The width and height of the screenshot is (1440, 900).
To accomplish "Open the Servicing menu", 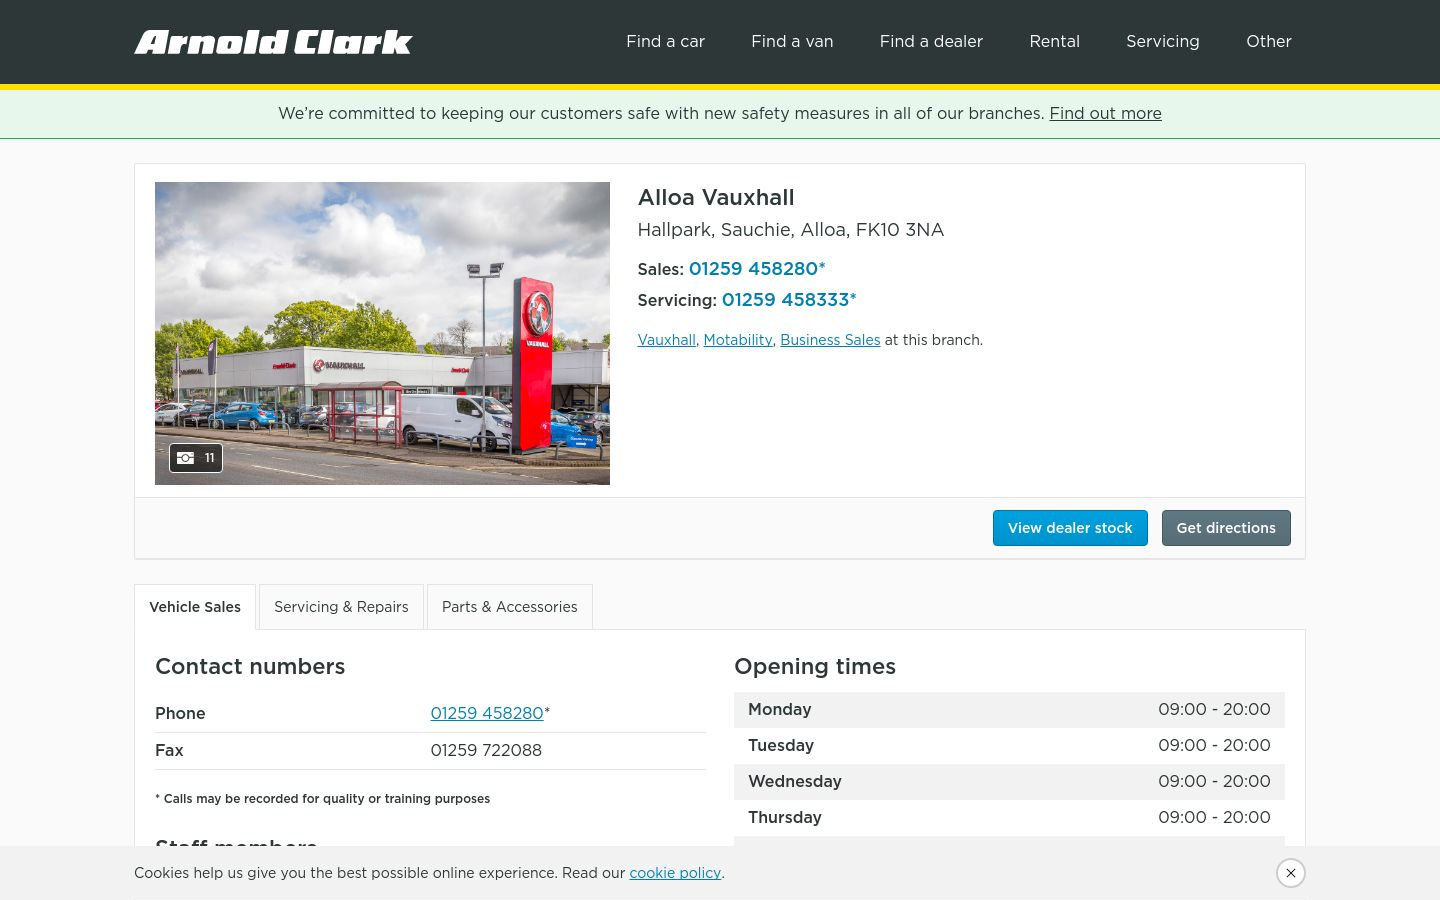I will pos(1162,41).
